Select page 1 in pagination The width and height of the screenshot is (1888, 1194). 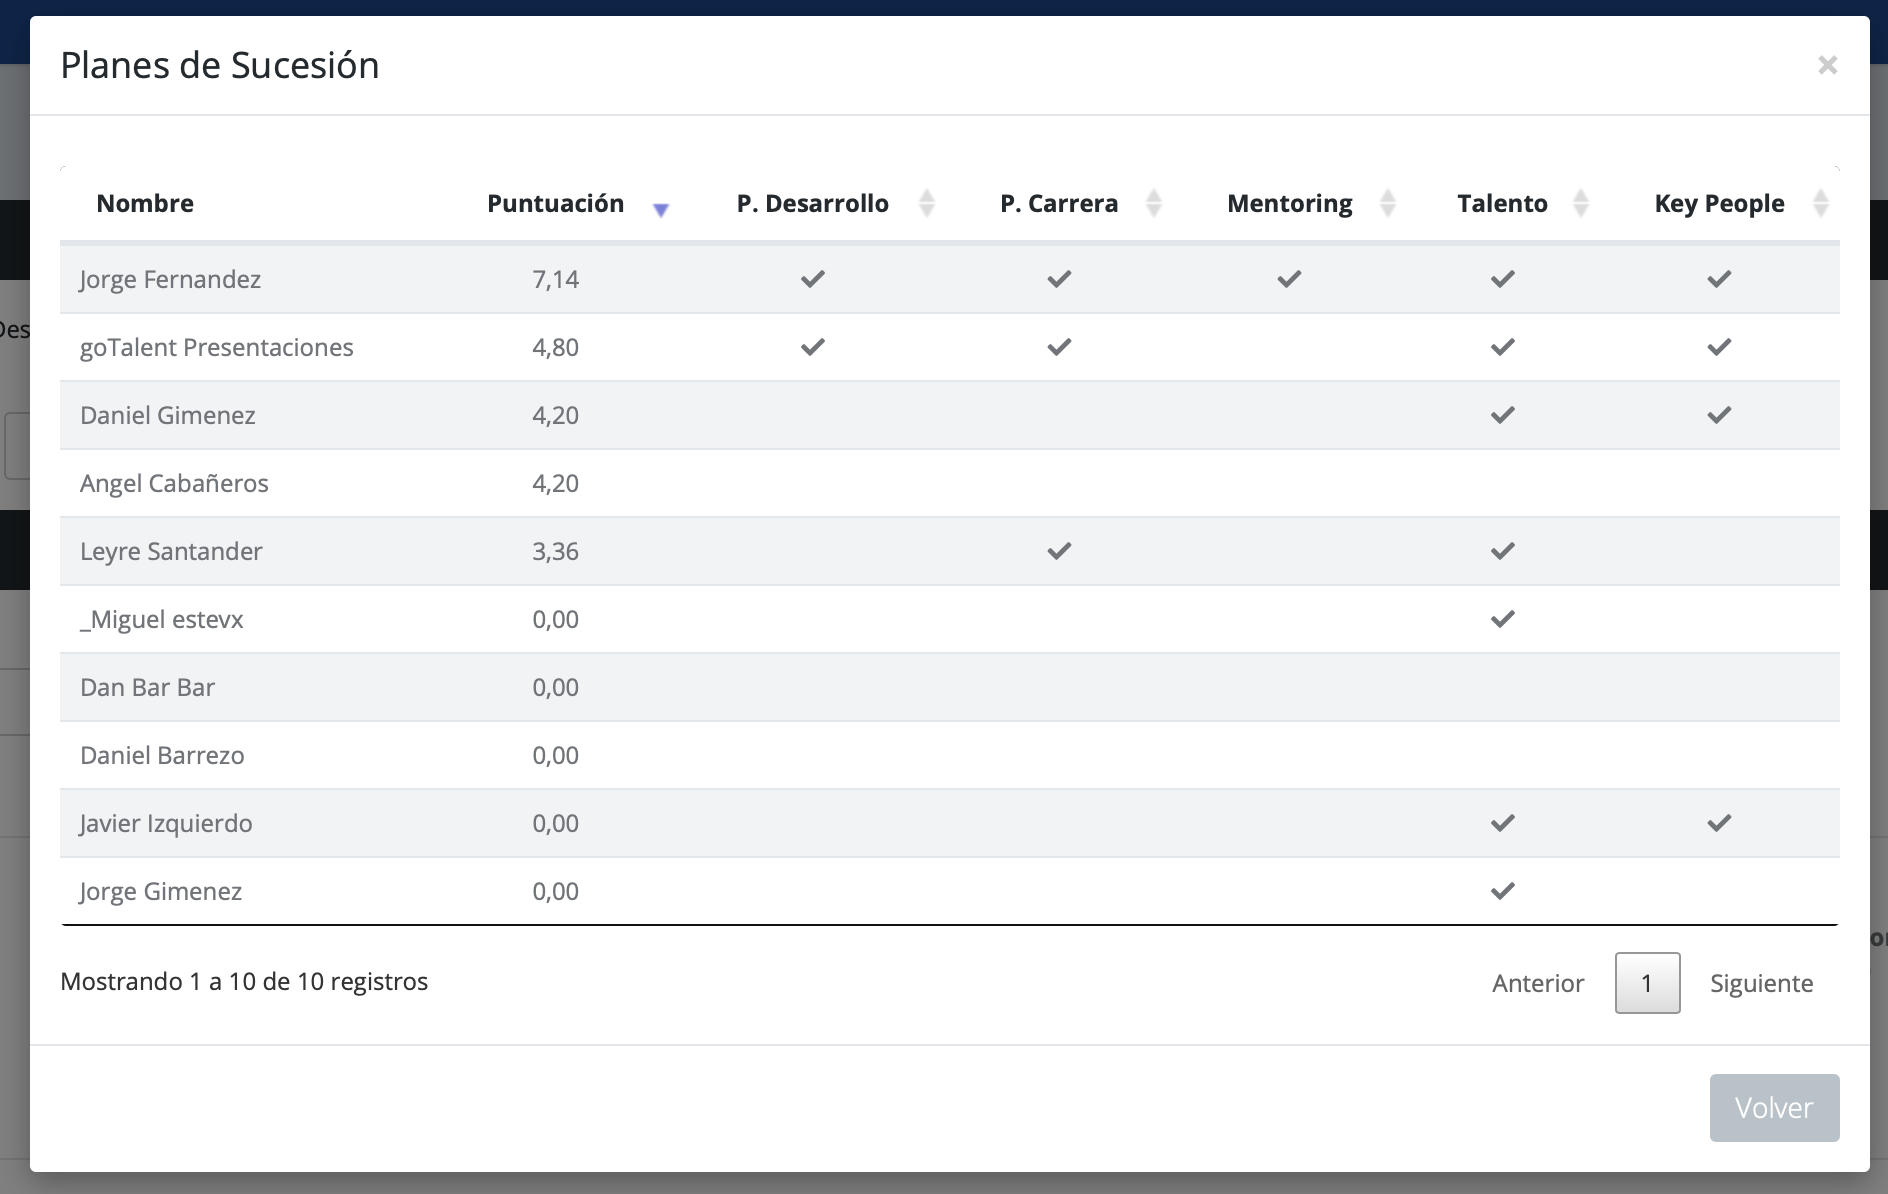point(1647,983)
